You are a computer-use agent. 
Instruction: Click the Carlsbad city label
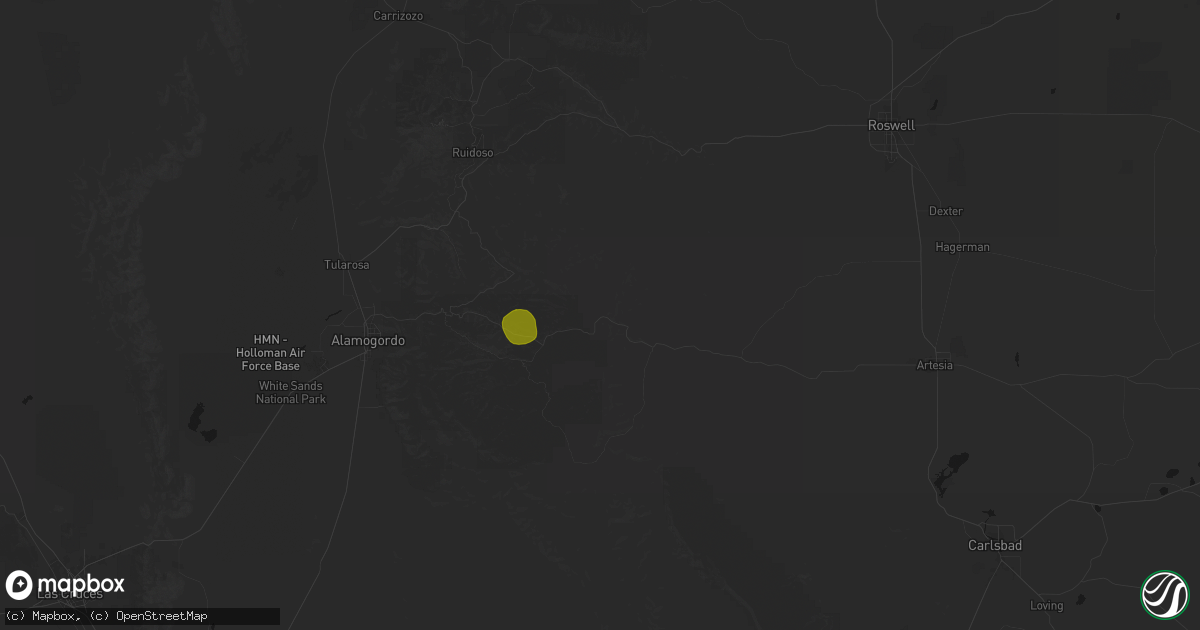[995, 546]
